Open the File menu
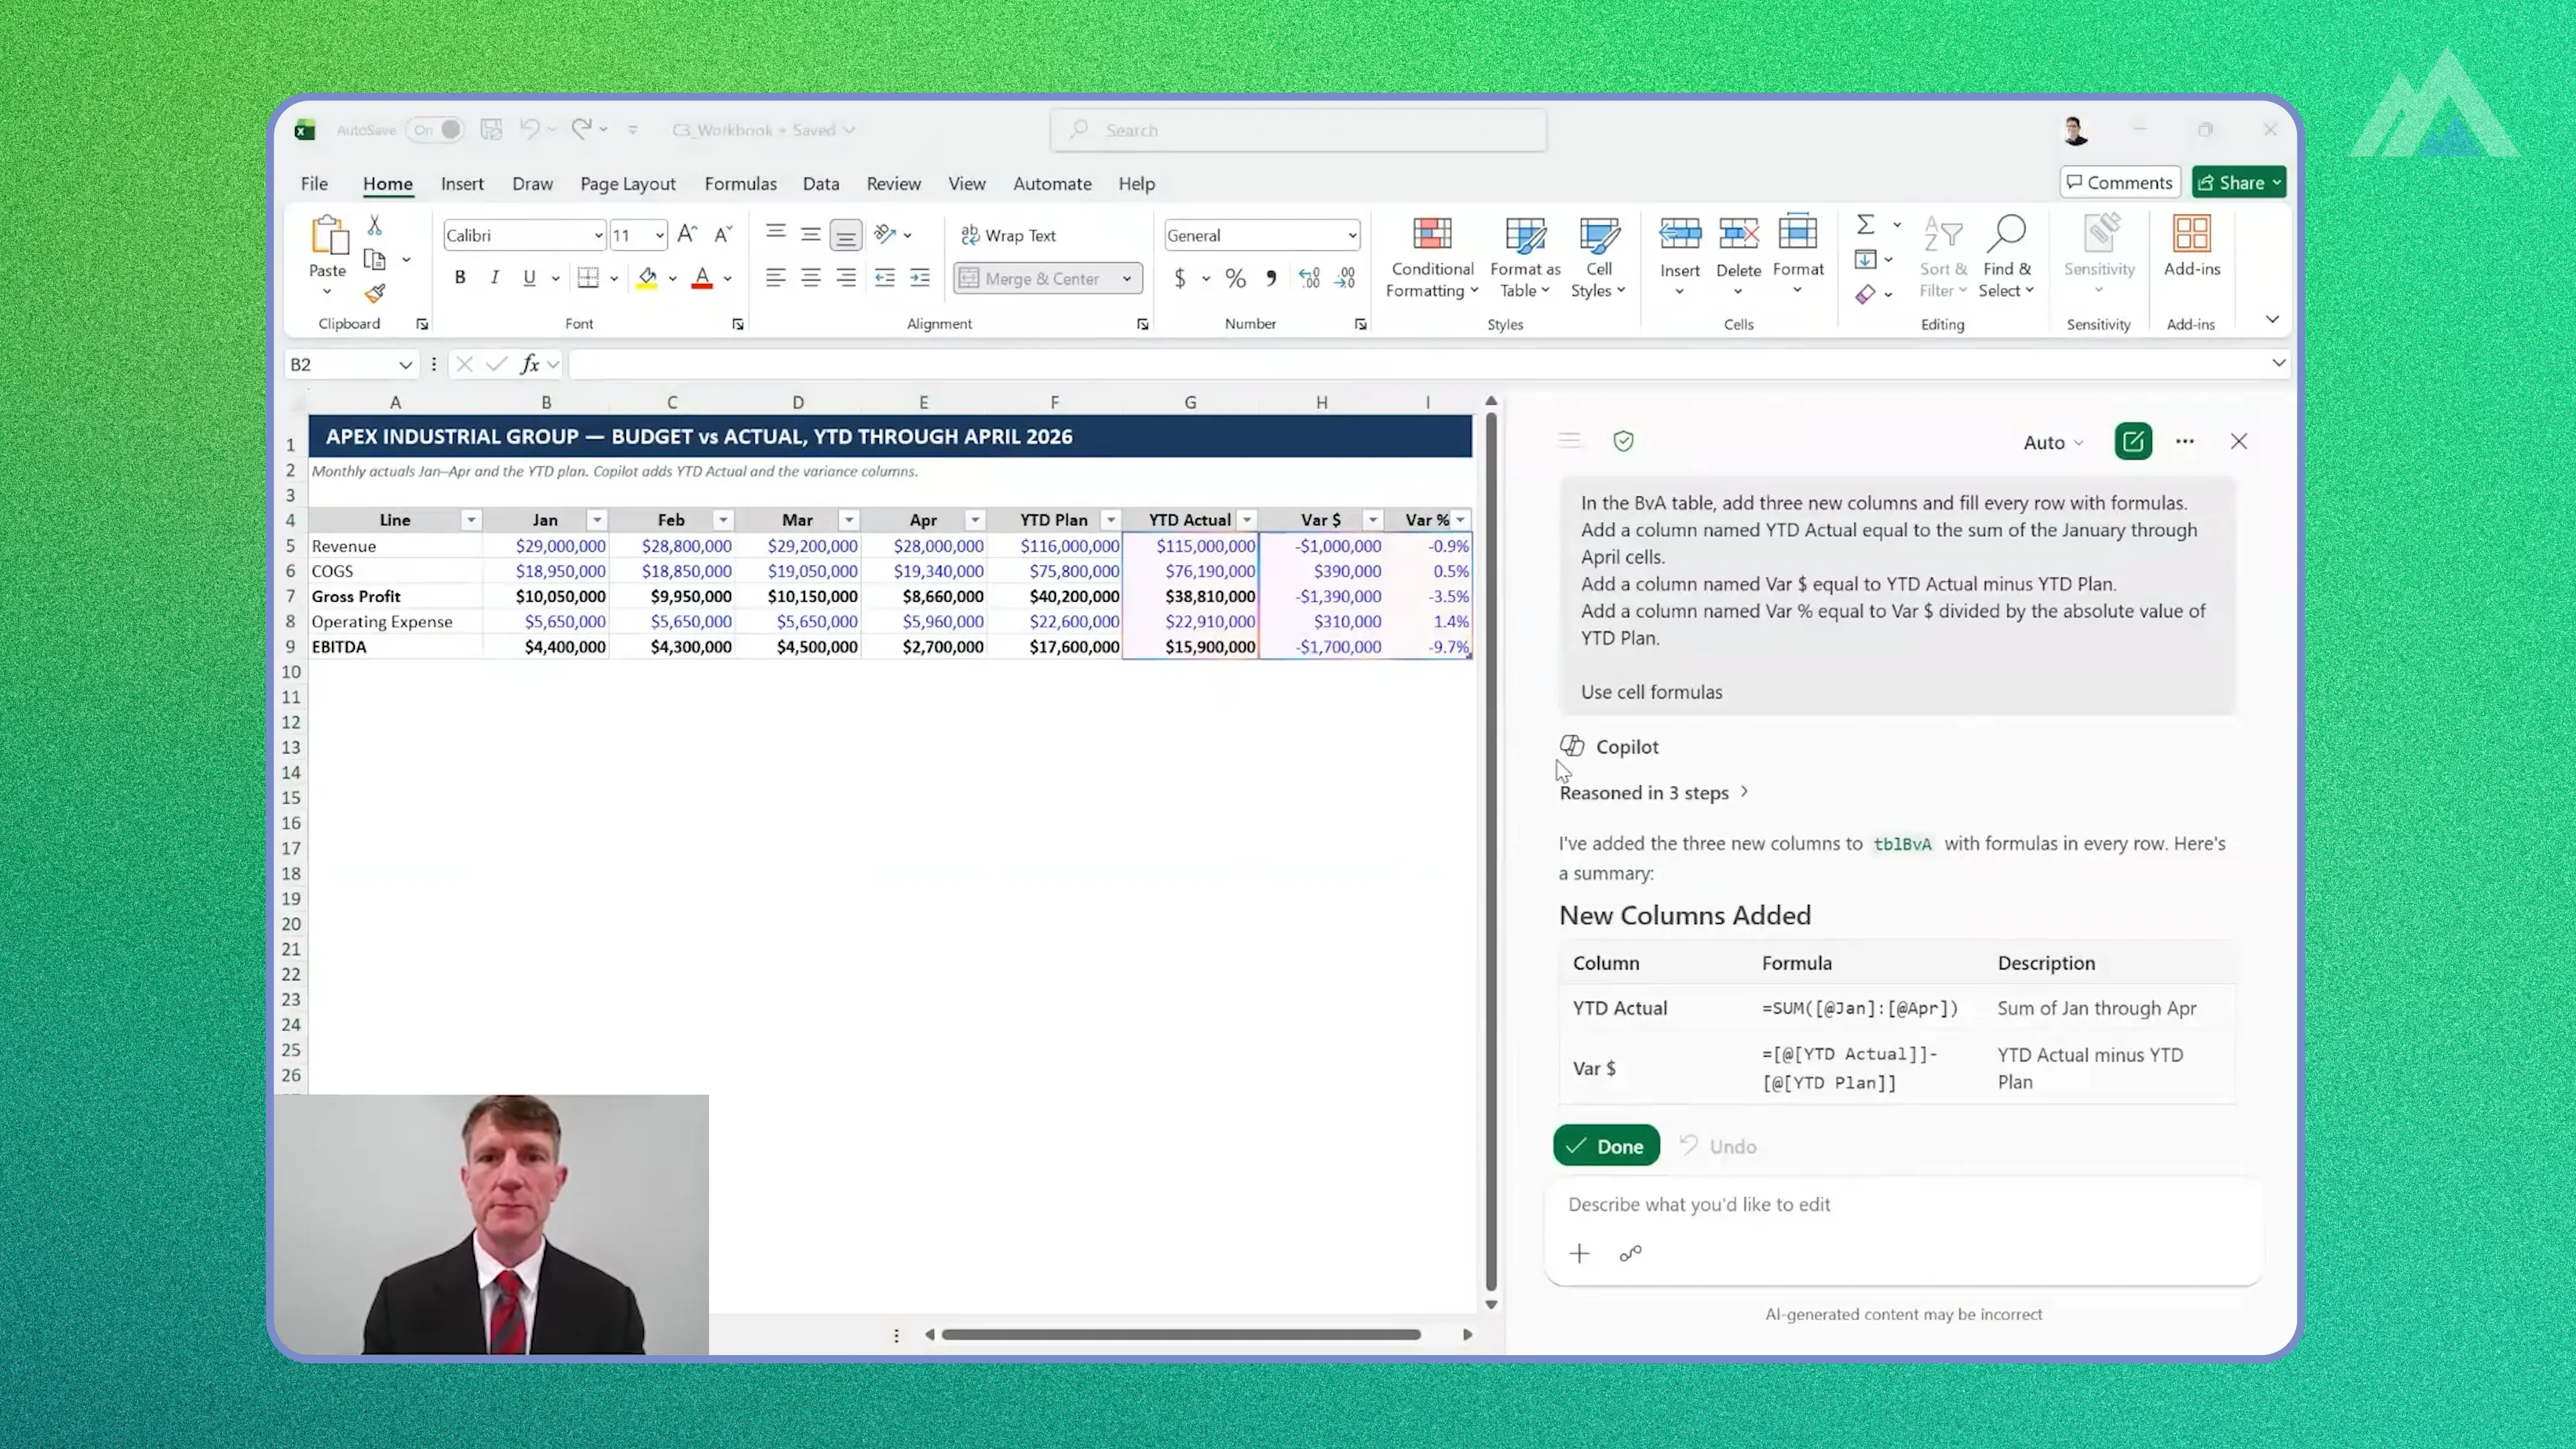The width and height of the screenshot is (2576, 1449). point(314,184)
